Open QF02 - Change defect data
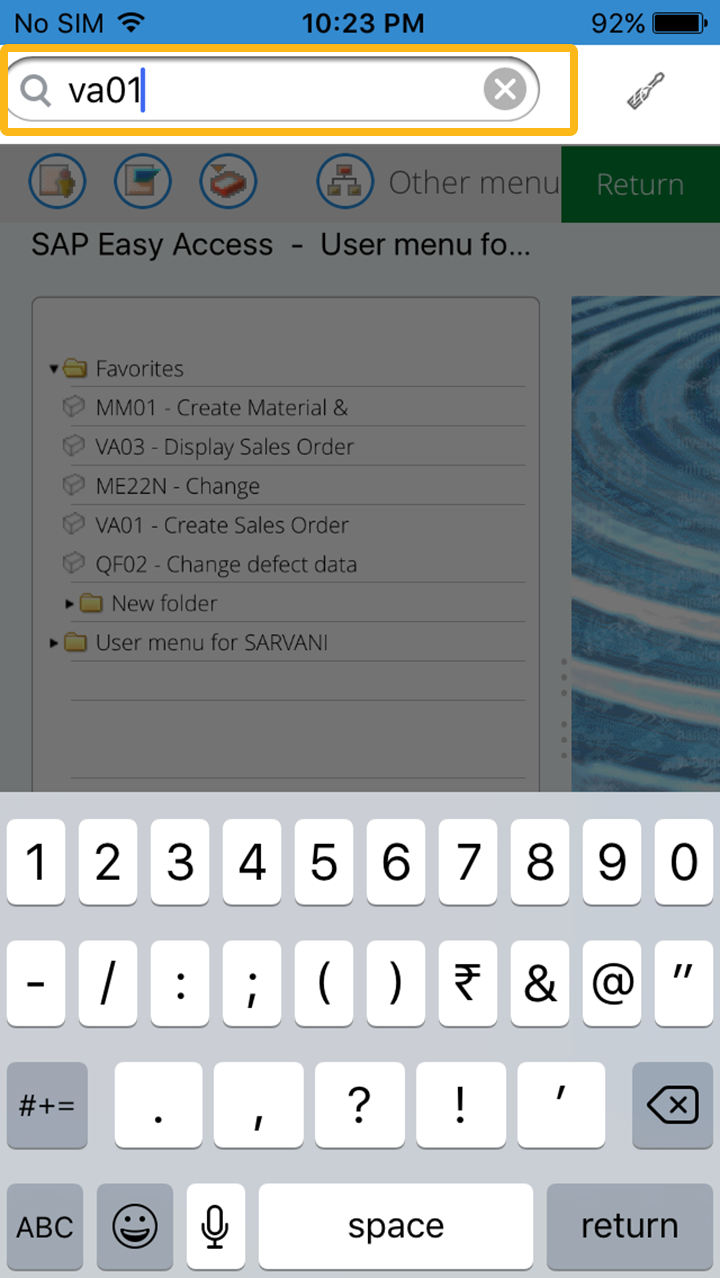Viewport: 720px width, 1278px height. pos(226,564)
